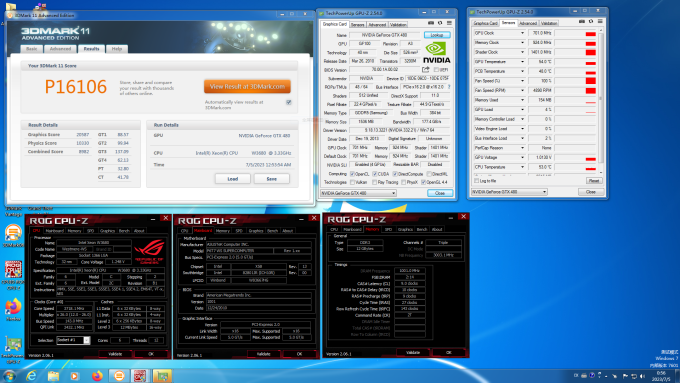The image size is (680, 383).
Task: Open the Memory Clock sensor dropdown arrow
Action: click(x=522, y=43)
